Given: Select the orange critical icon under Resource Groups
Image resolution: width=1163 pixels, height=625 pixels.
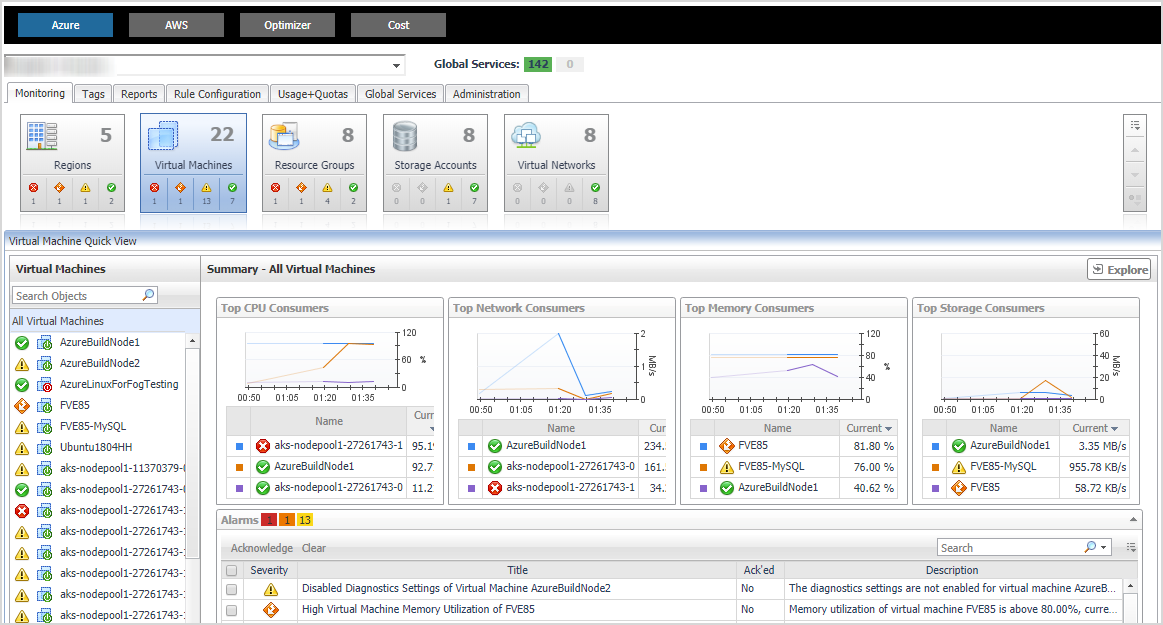Looking at the screenshot, I should coord(301,188).
